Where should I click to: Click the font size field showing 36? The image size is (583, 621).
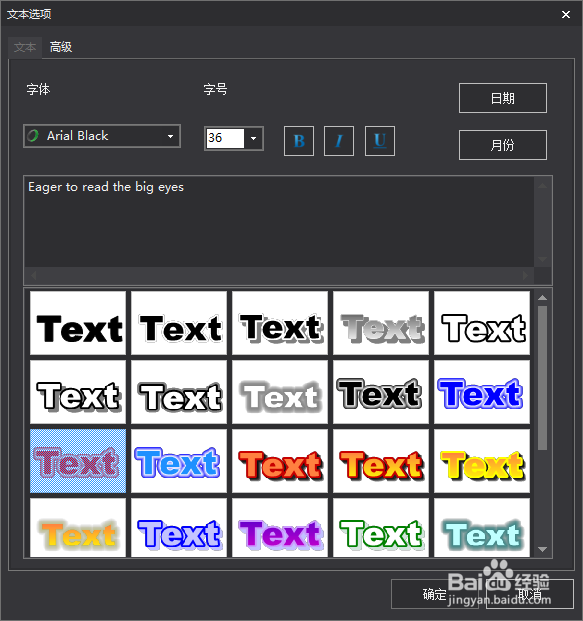(x=225, y=138)
